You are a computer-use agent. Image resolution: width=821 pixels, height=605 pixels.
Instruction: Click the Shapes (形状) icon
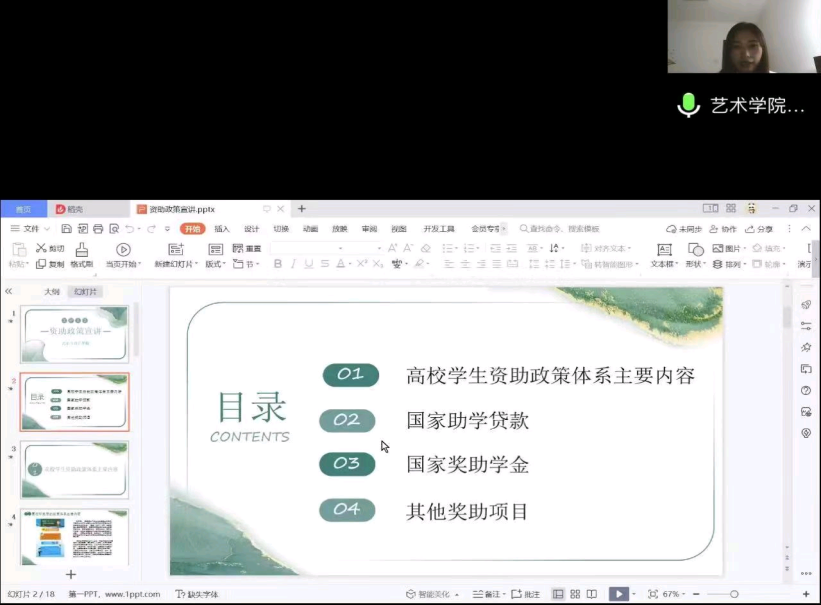694,249
